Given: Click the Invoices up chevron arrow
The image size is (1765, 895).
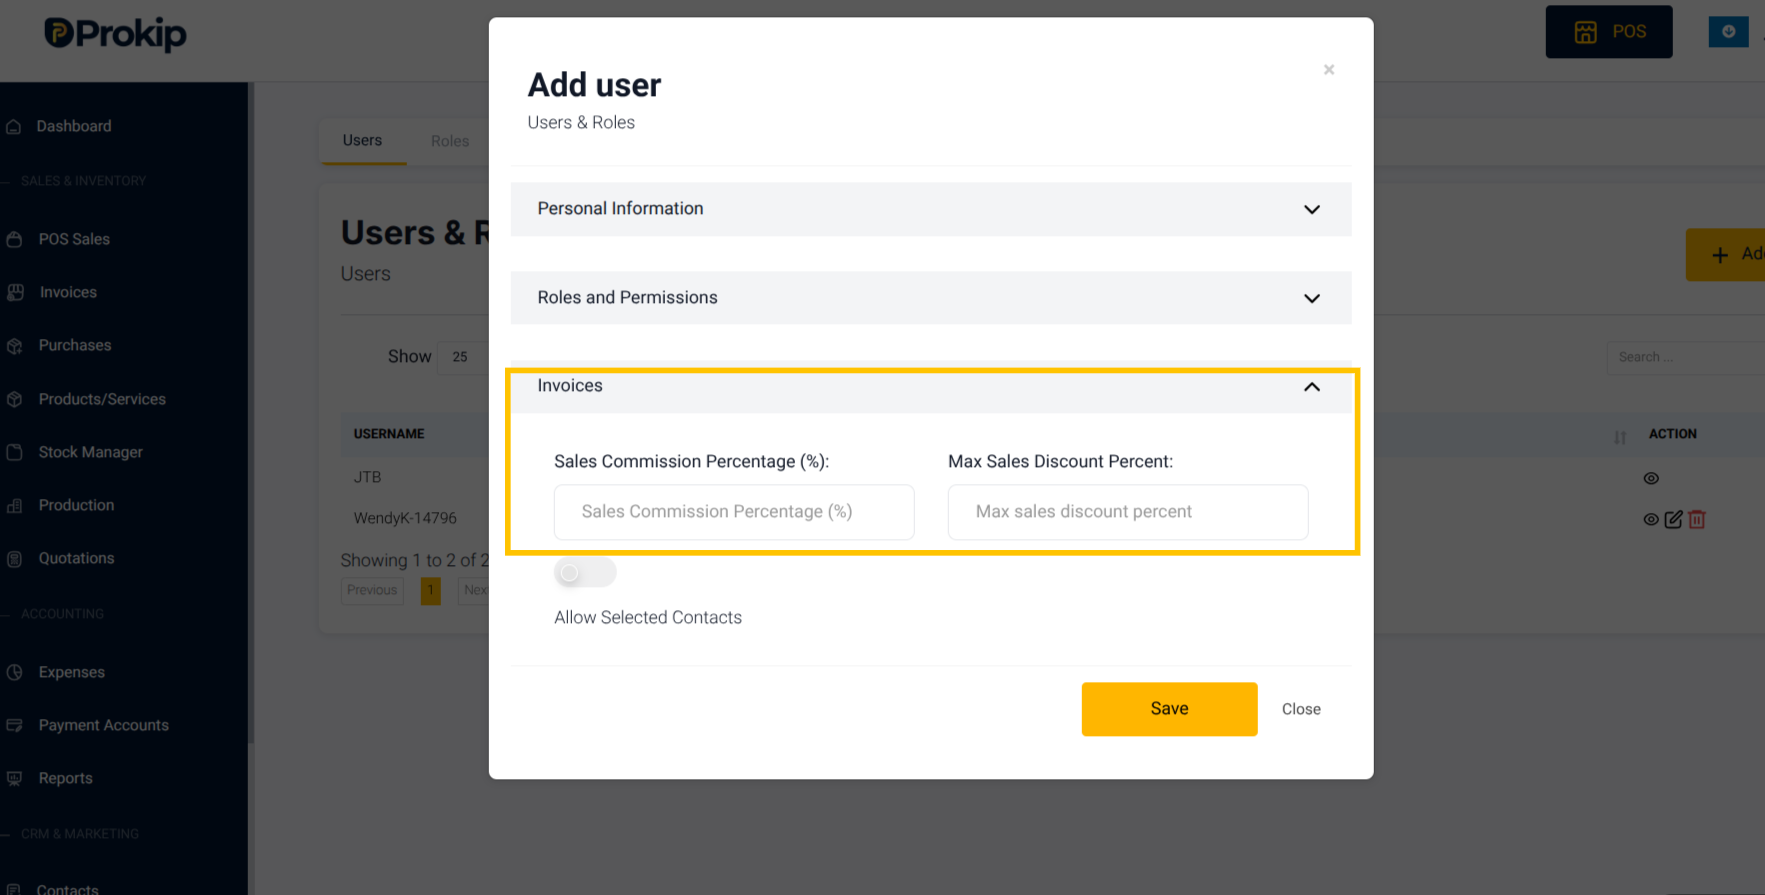Looking at the screenshot, I should tap(1311, 386).
